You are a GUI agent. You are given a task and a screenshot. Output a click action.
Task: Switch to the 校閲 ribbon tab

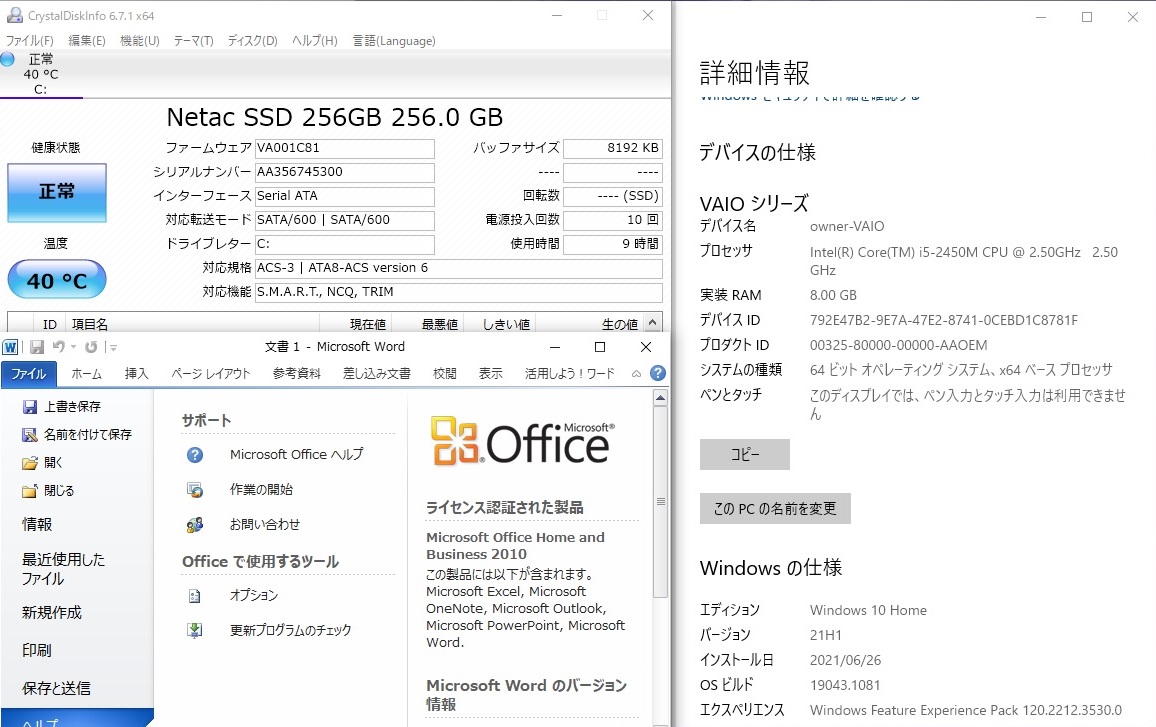(x=445, y=374)
